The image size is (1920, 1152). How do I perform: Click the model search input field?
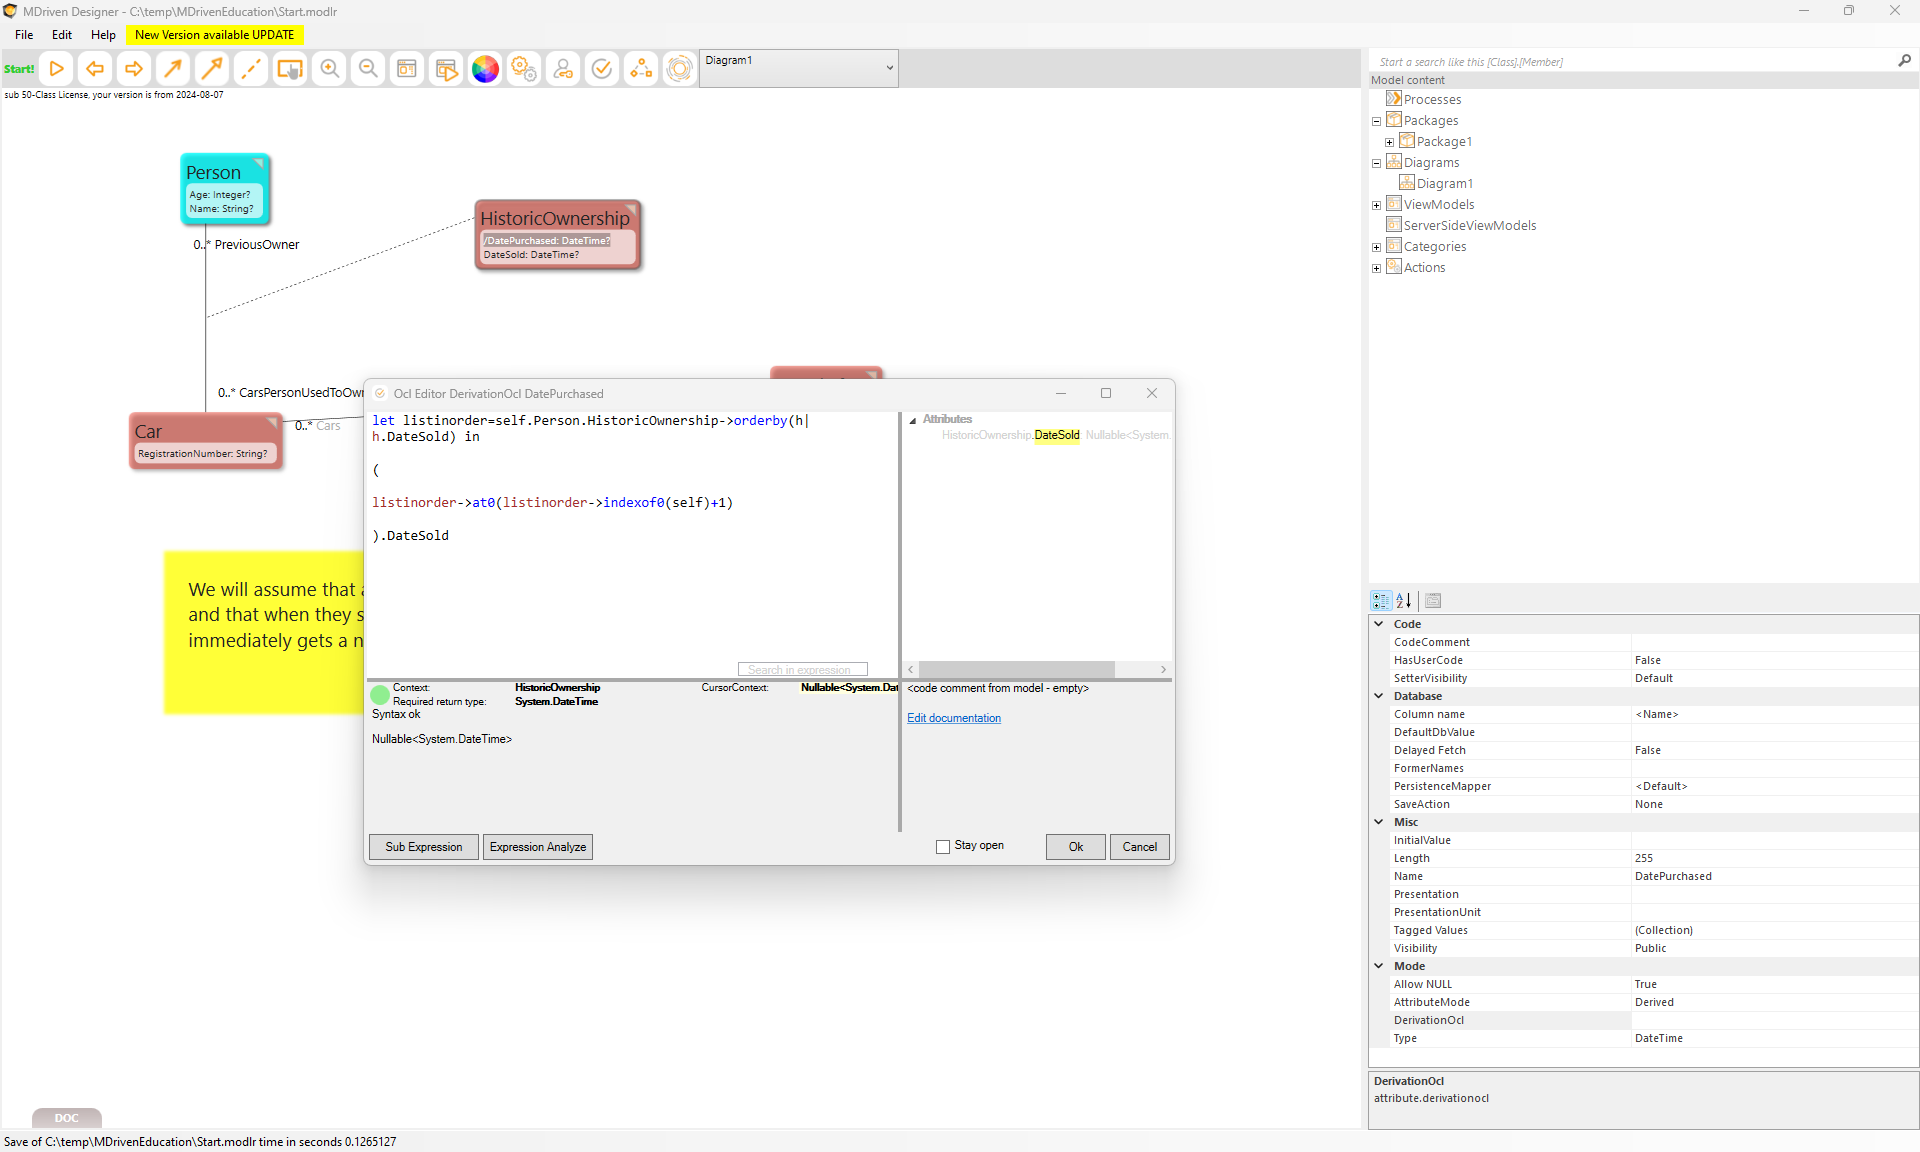[1630, 62]
